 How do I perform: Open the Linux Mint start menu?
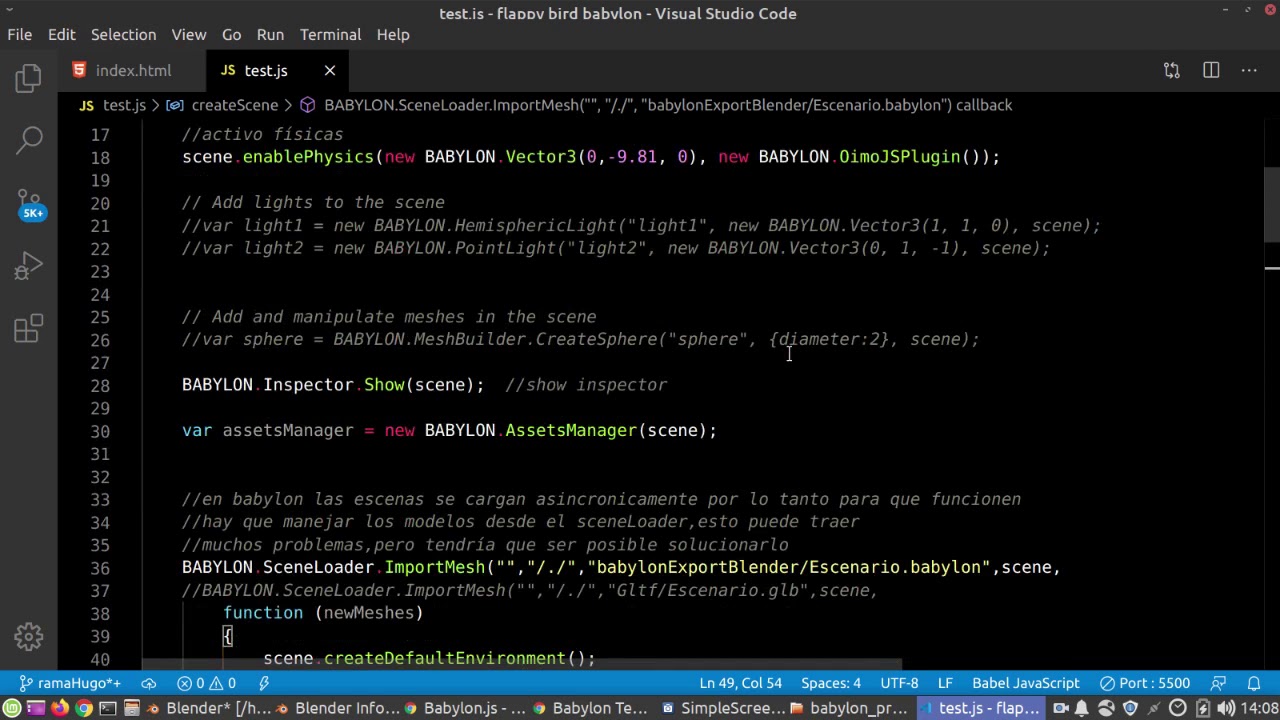pos(12,709)
